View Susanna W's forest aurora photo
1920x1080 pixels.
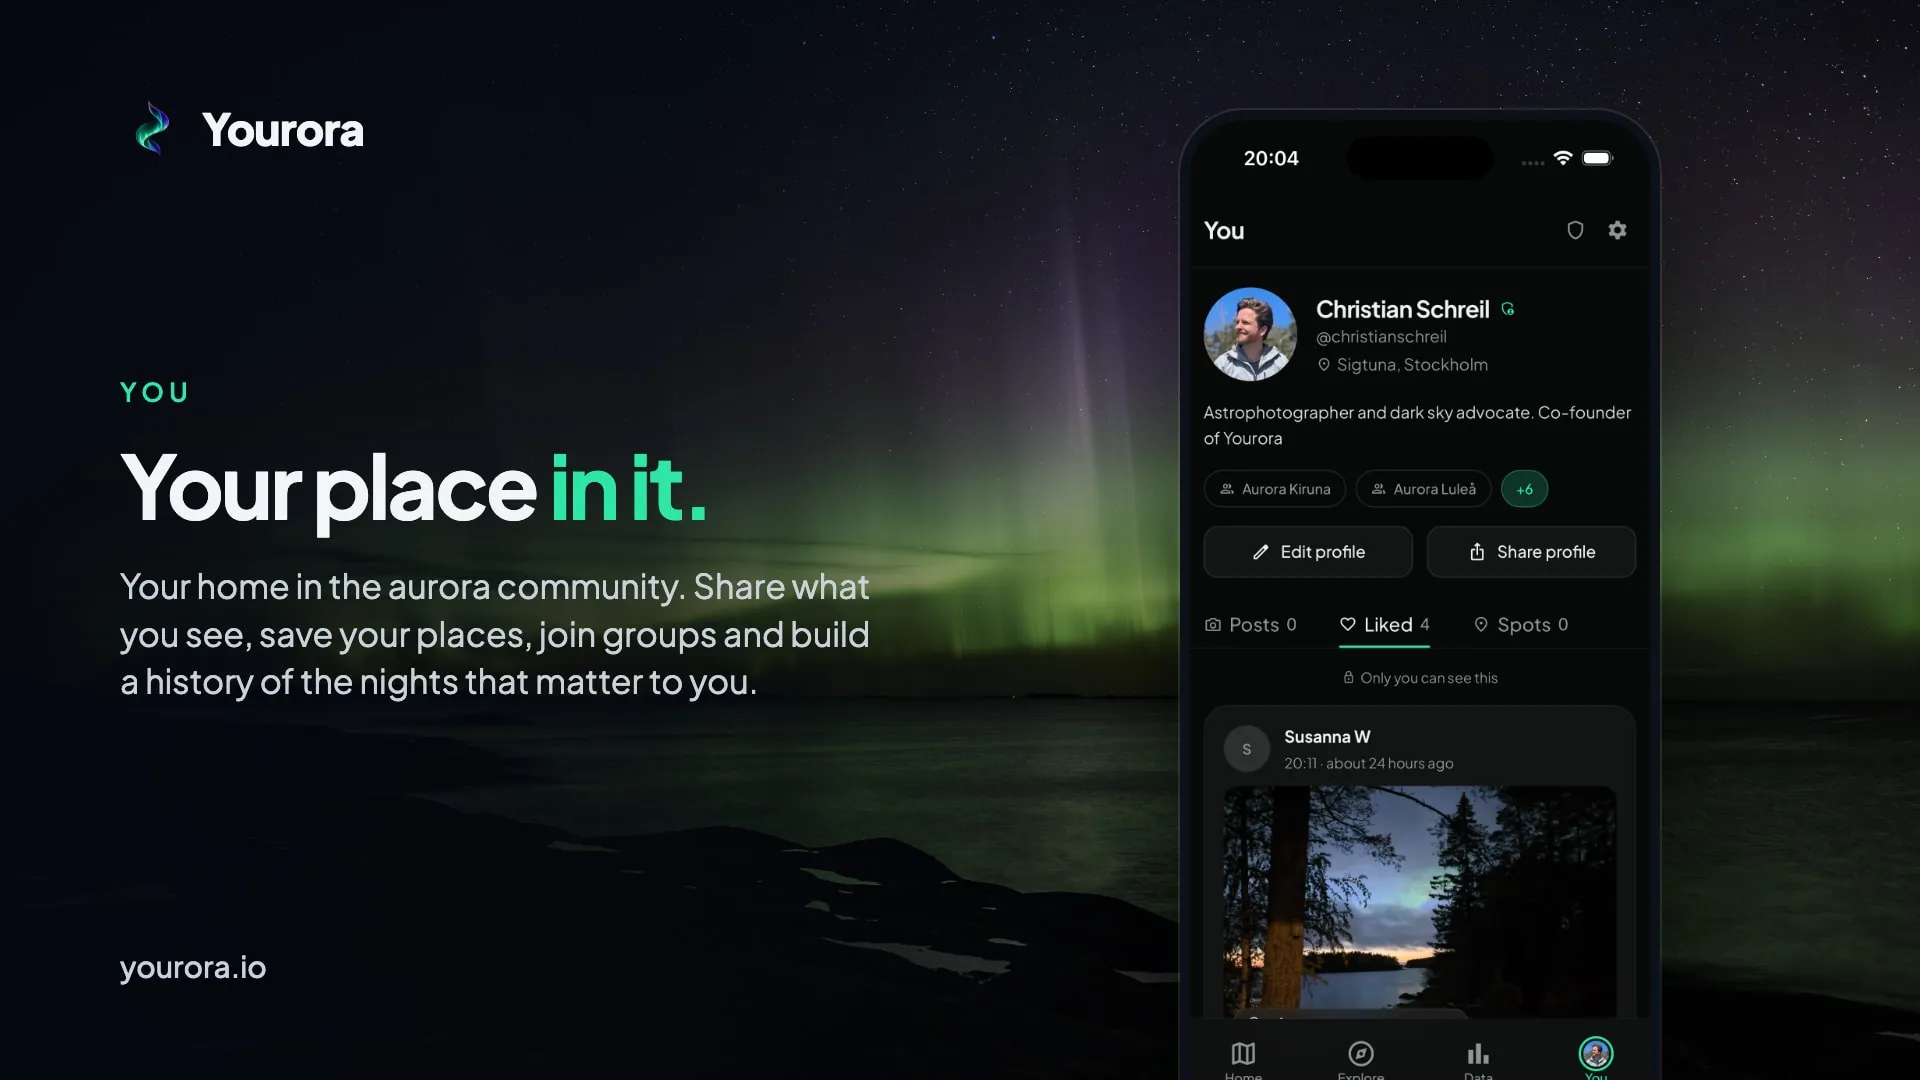[x=1420, y=900]
